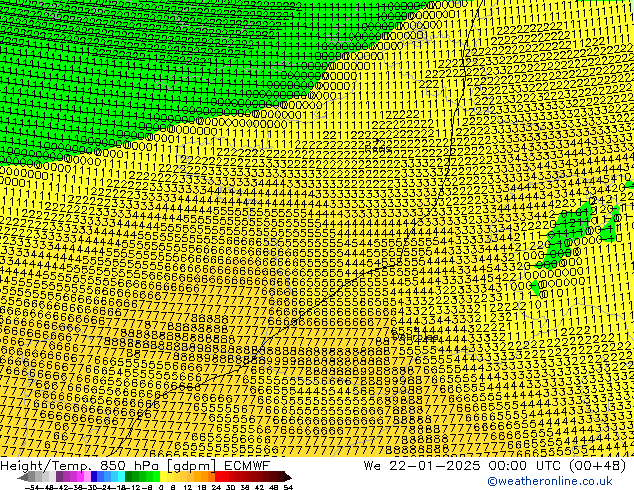
Task: Pick the dark blue swatch at -30 on the scale
Action: tap(94, 477)
